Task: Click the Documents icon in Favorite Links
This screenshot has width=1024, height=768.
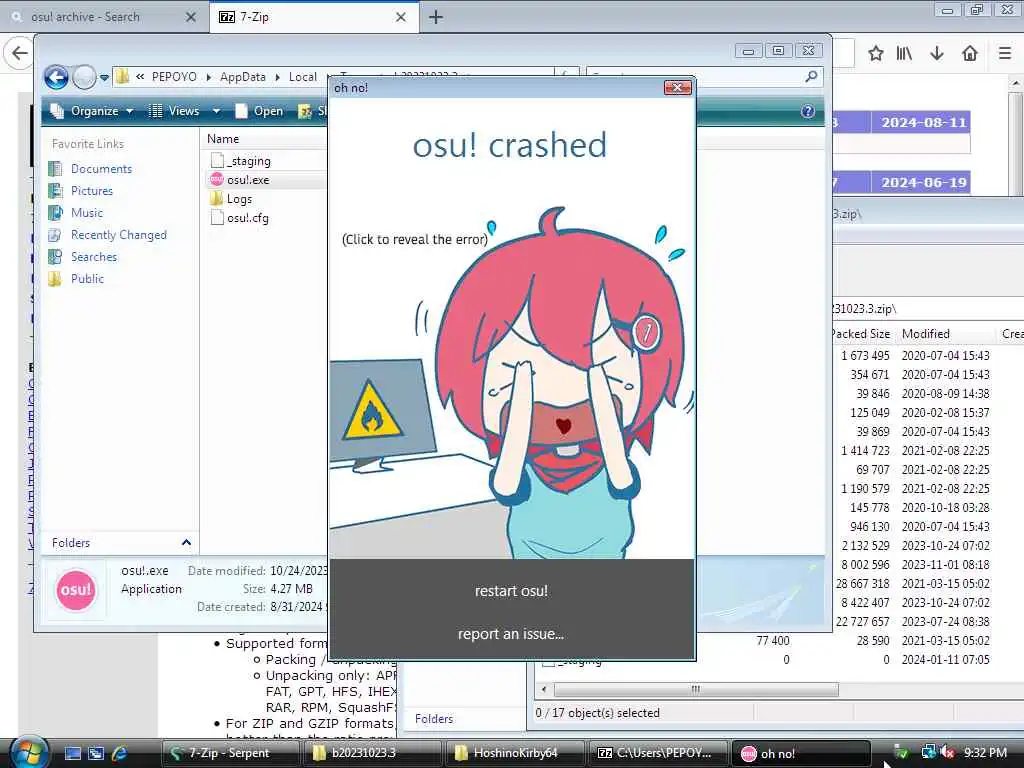Action: coord(56,169)
